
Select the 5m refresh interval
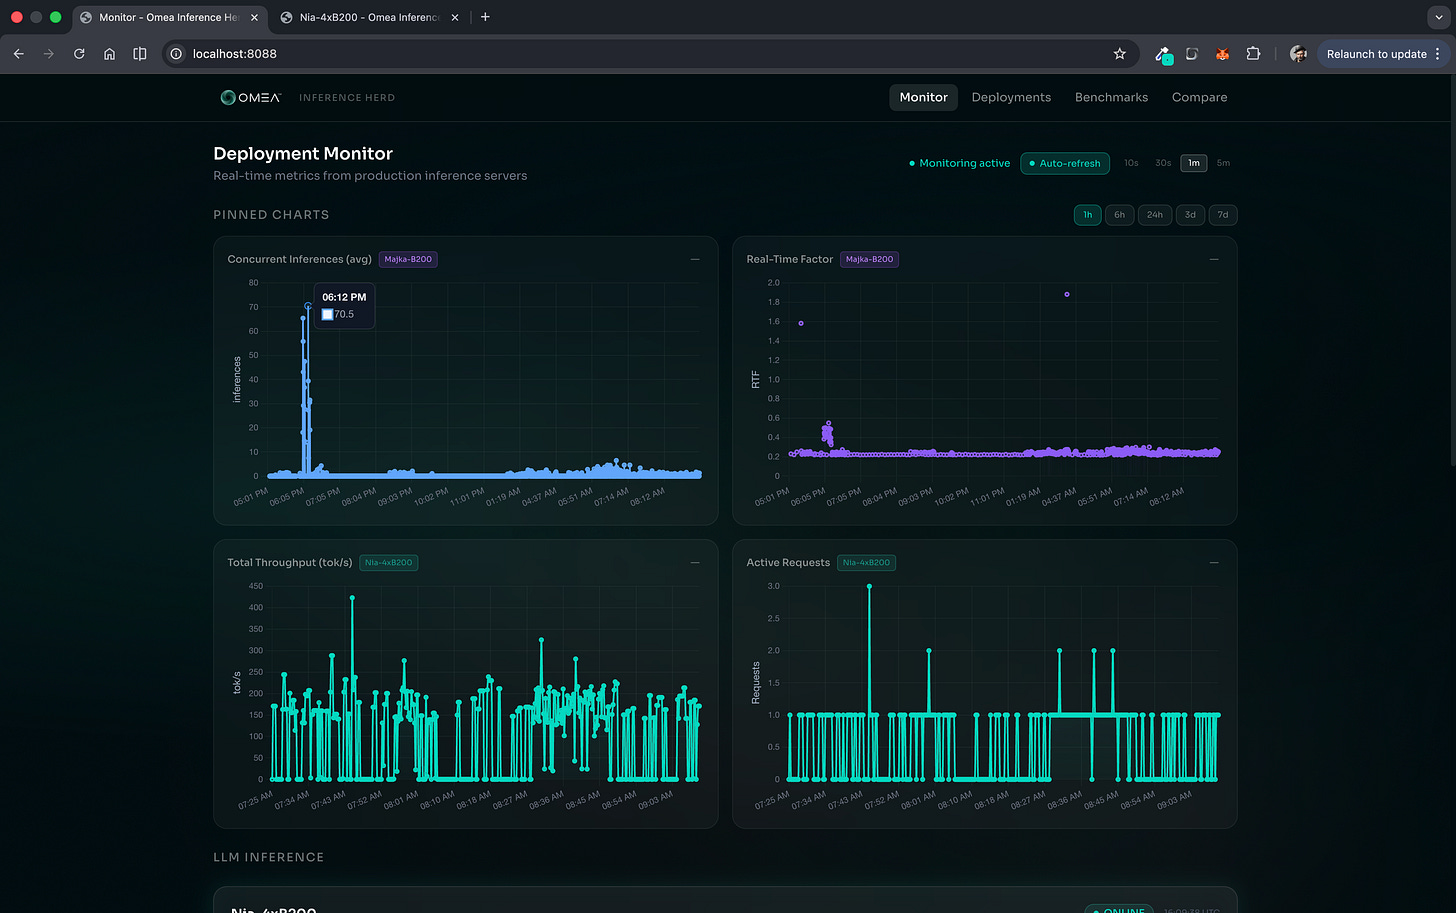[x=1223, y=163]
